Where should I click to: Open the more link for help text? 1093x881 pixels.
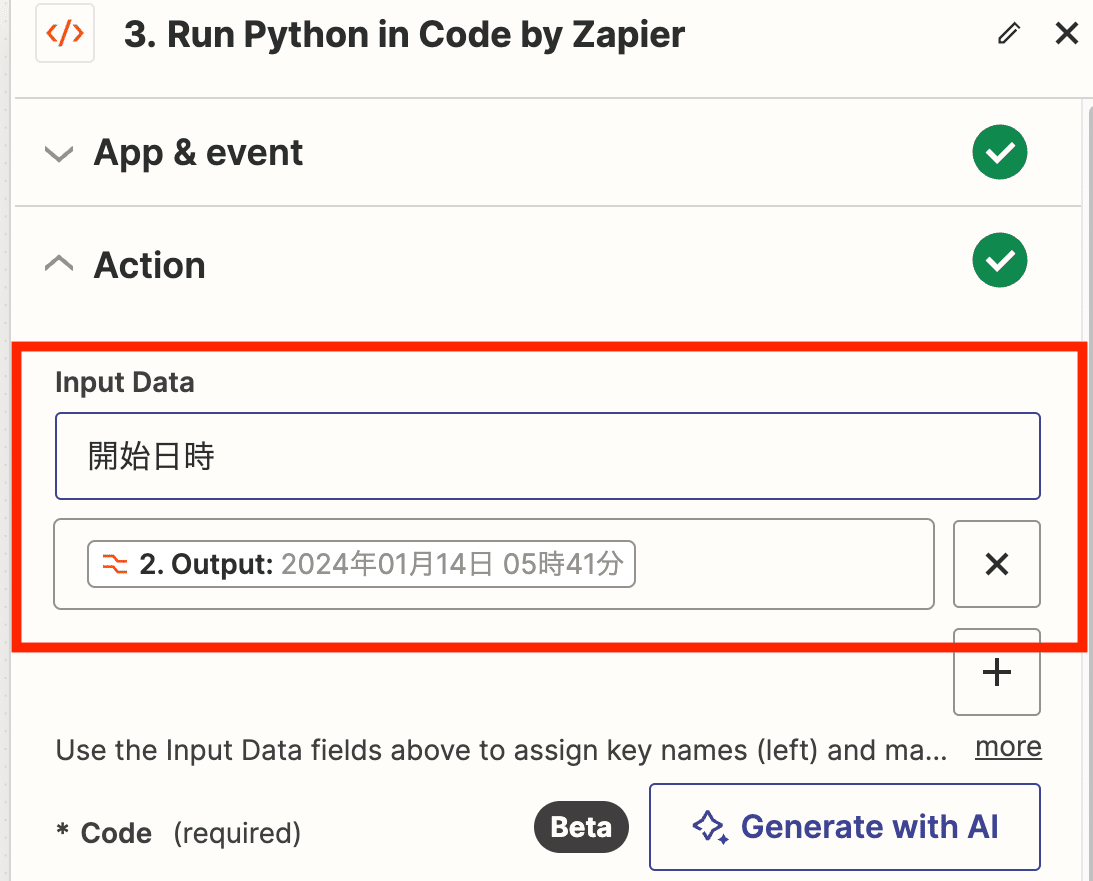1008,746
